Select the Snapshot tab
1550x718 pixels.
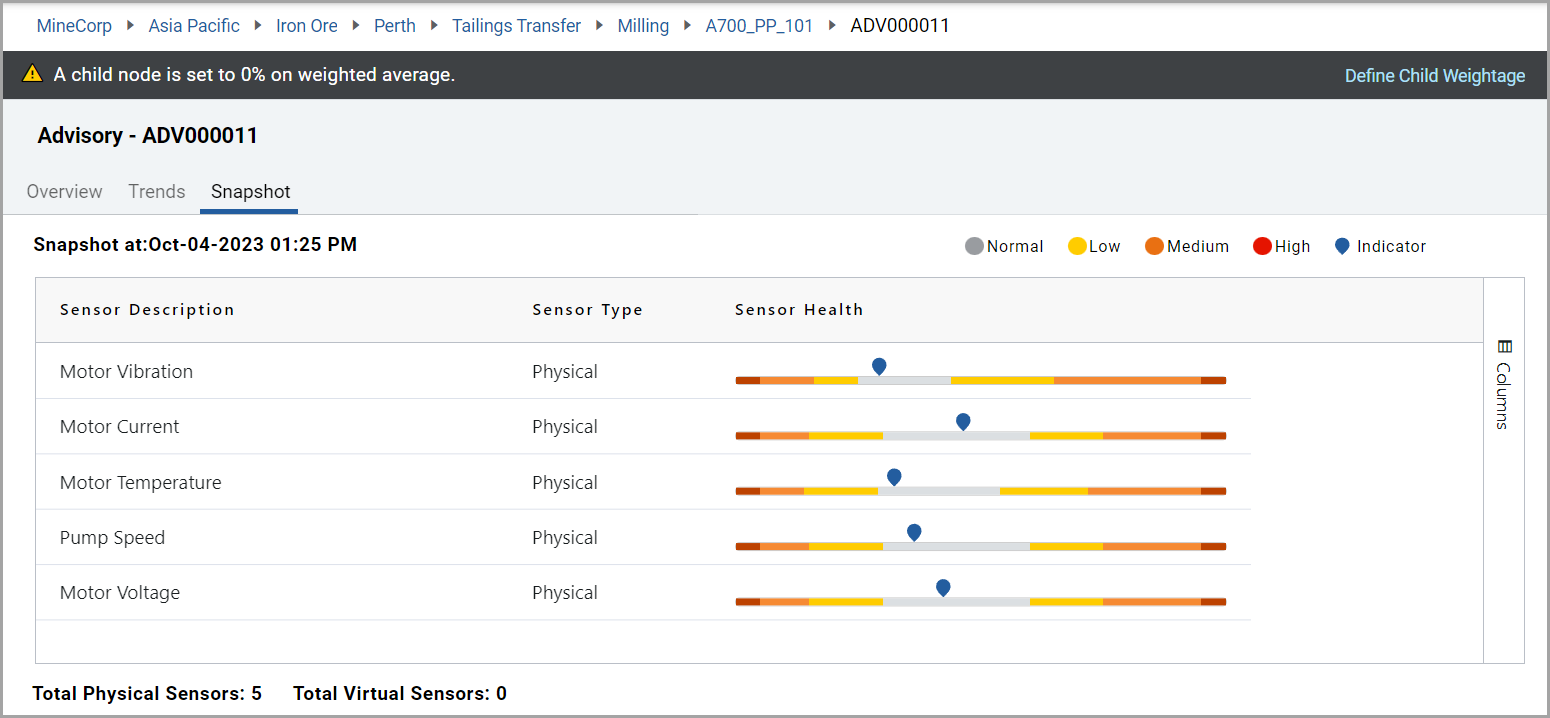coord(250,191)
